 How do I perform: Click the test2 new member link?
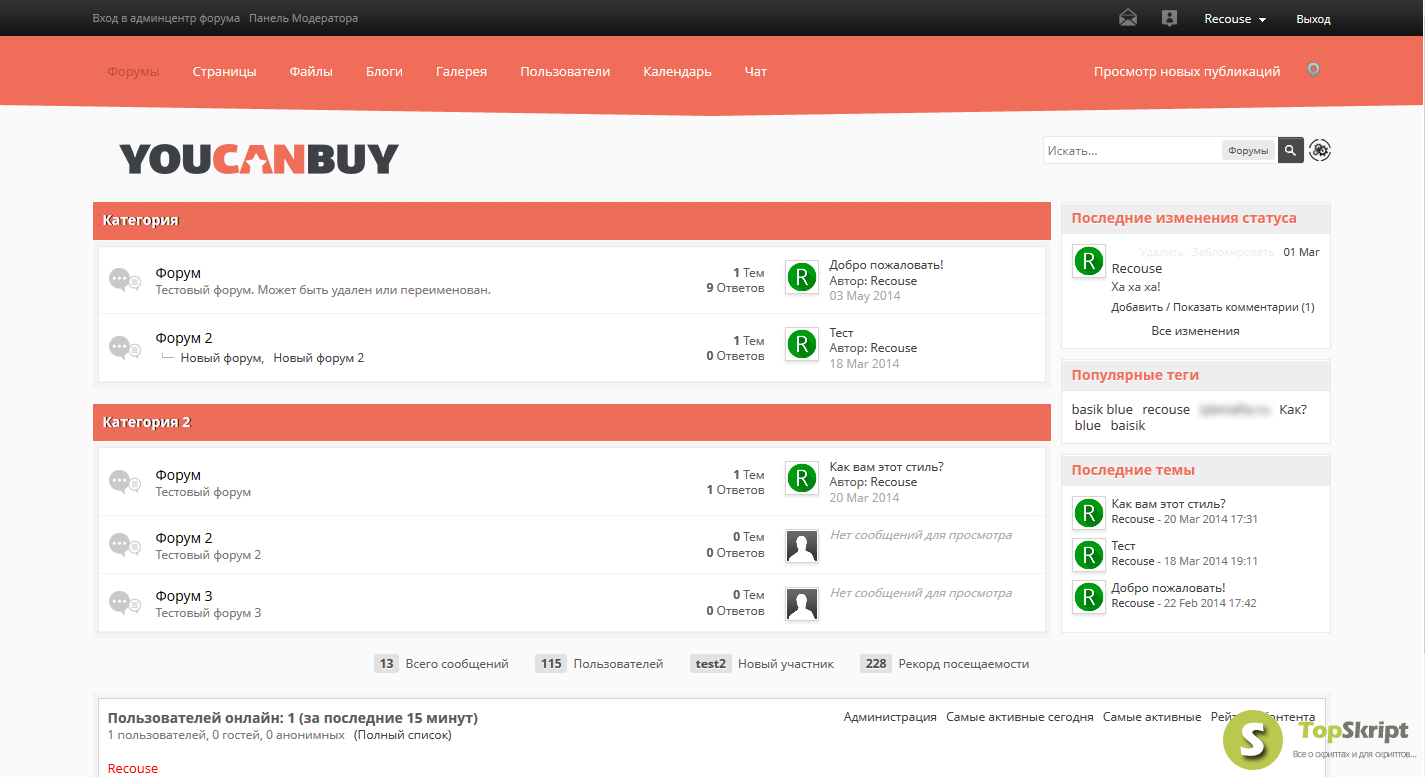click(711, 663)
